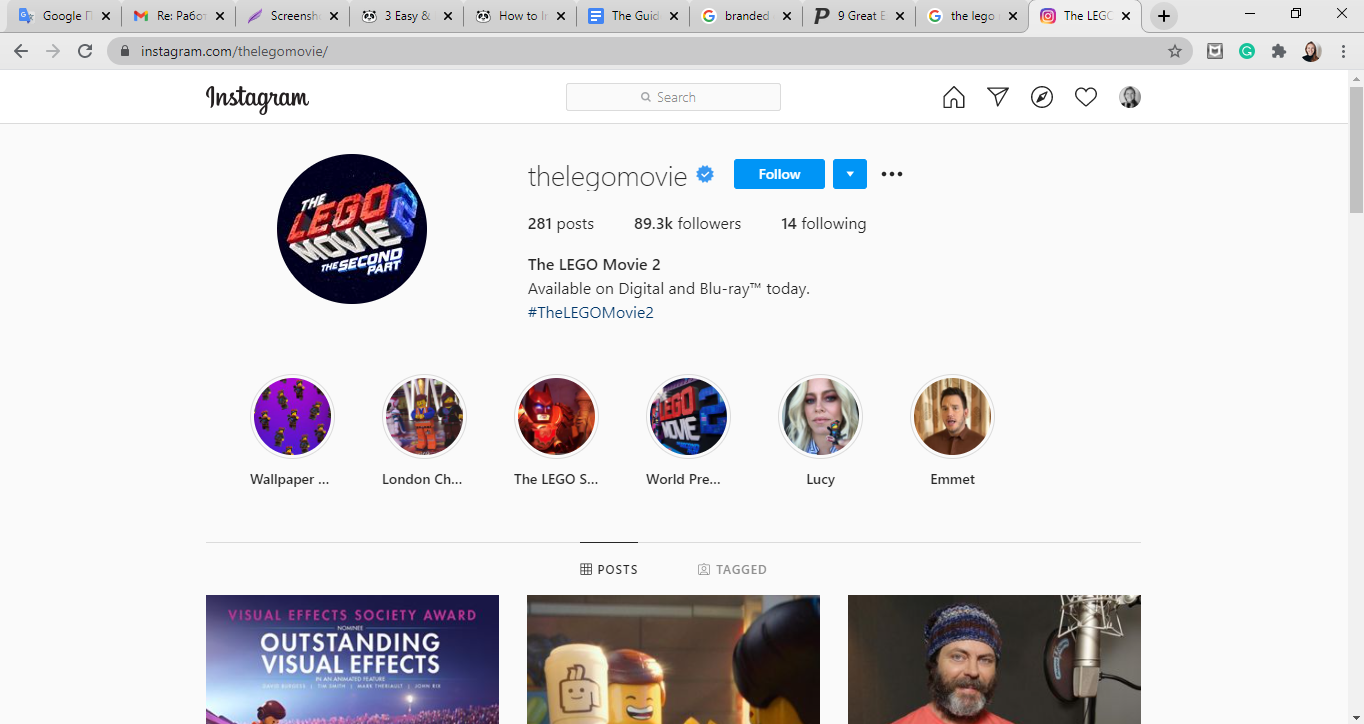Click browser forward arrow

point(53,51)
